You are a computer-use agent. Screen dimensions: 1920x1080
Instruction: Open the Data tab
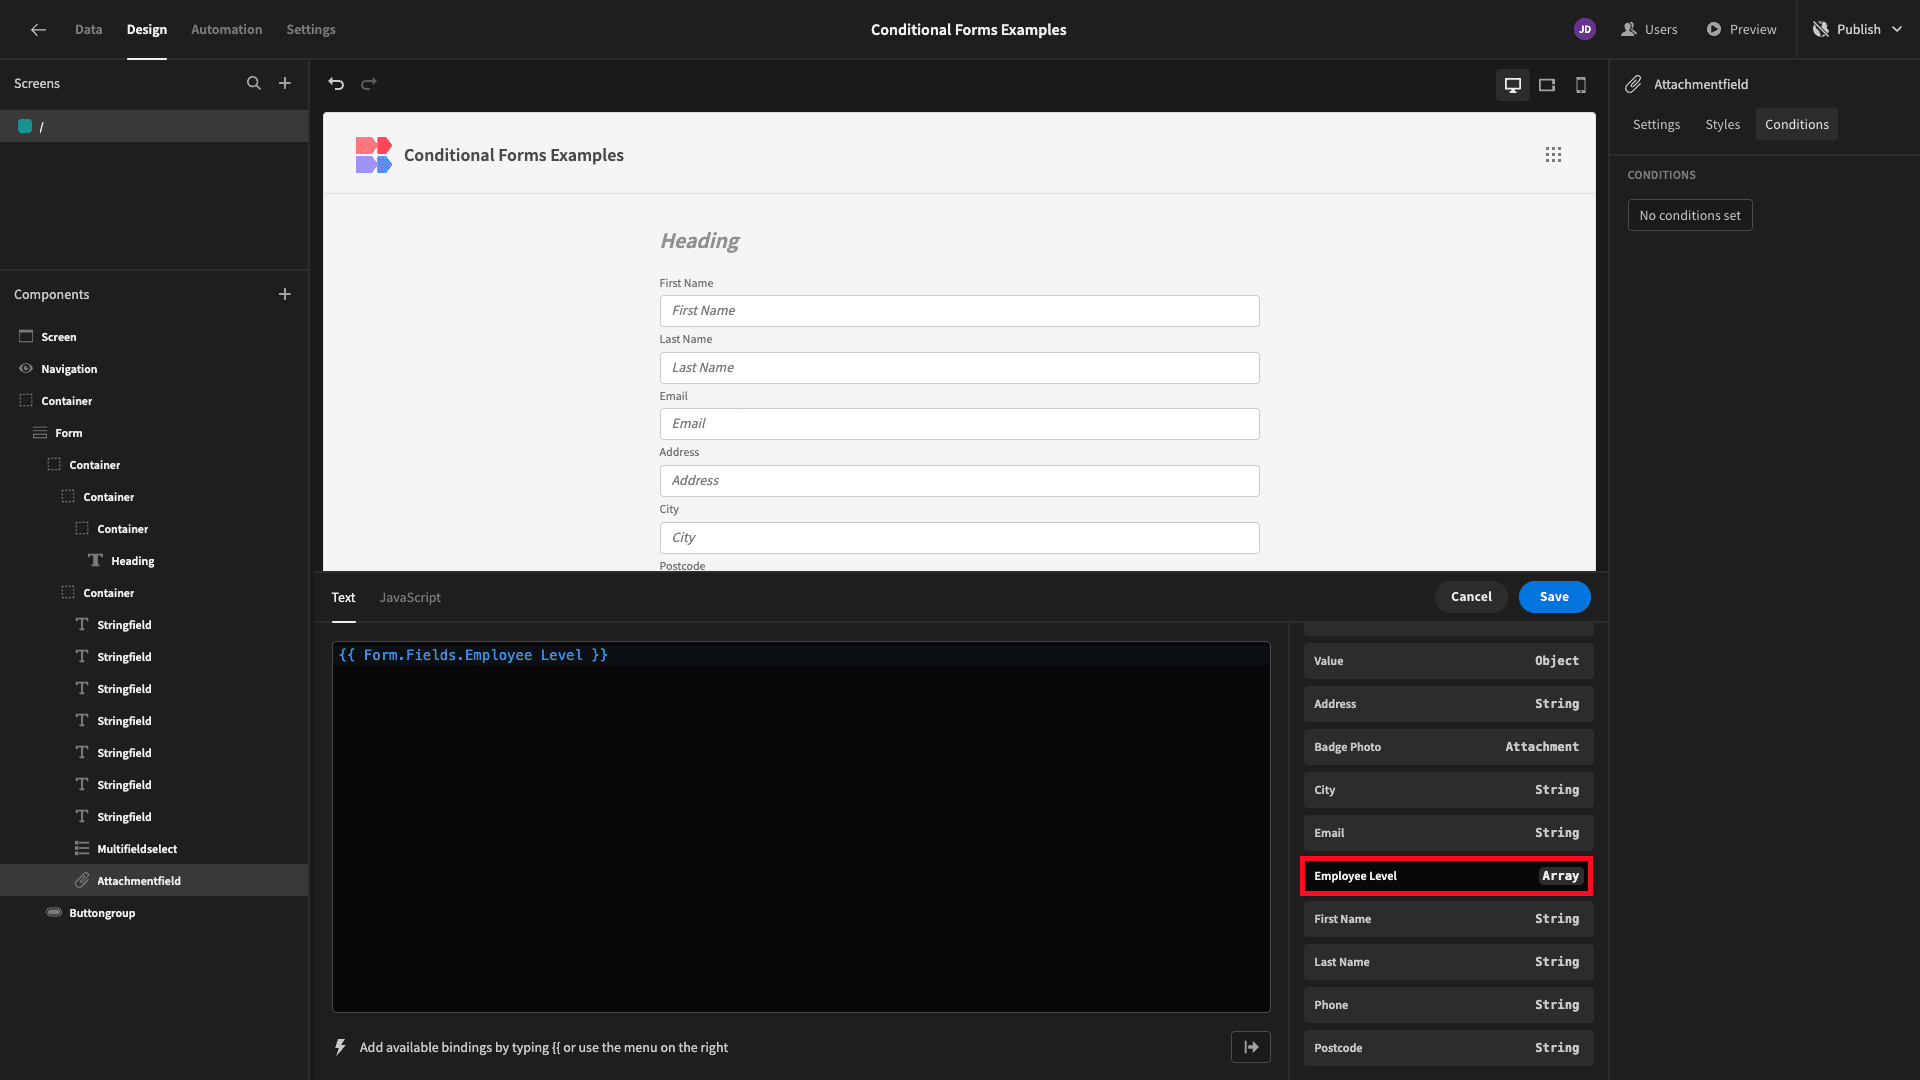tap(88, 30)
